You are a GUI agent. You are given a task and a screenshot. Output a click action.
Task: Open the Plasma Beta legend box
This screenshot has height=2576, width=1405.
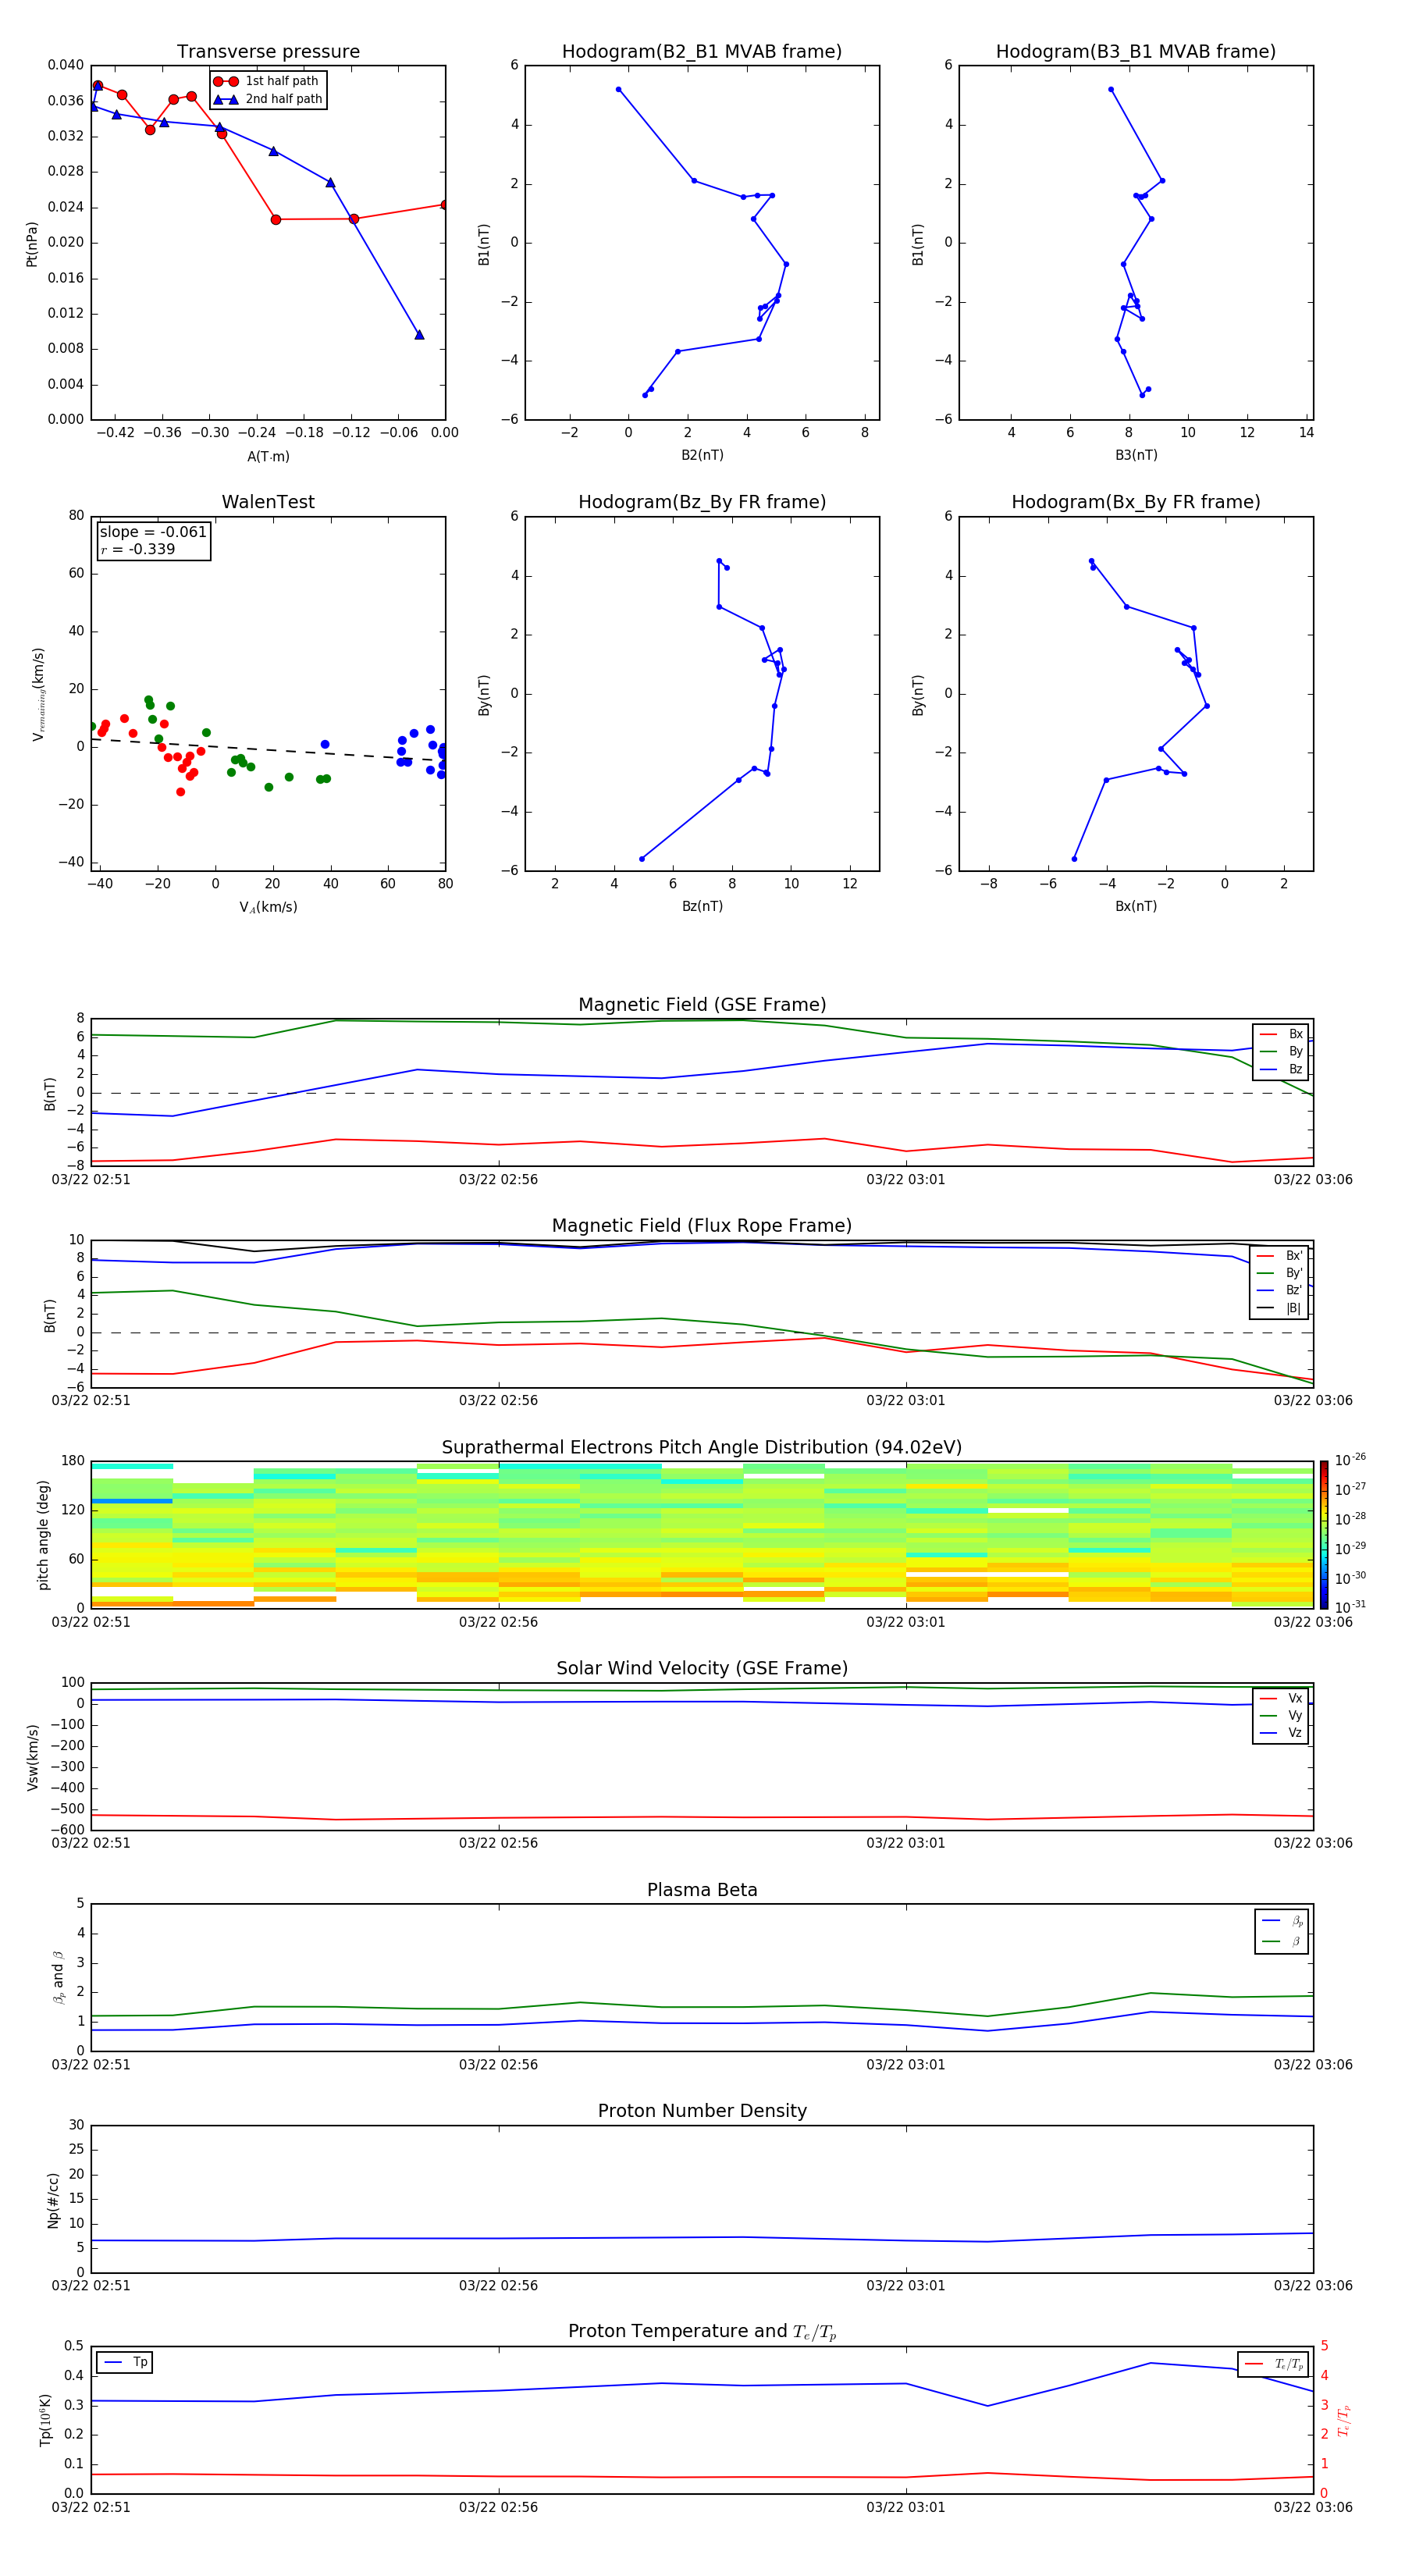(1282, 1932)
